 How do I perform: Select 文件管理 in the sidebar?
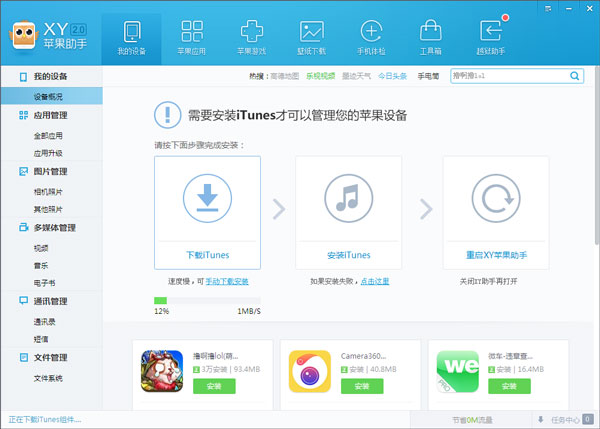(x=51, y=357)
